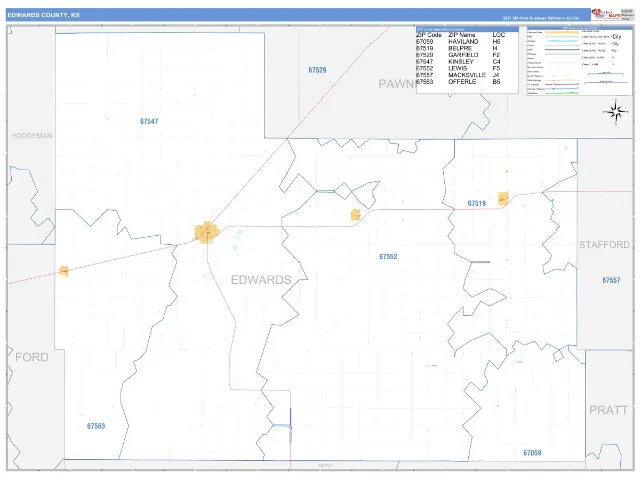Click the ZIP label 67552 on map
640x480 pixels.
[388, 257]
